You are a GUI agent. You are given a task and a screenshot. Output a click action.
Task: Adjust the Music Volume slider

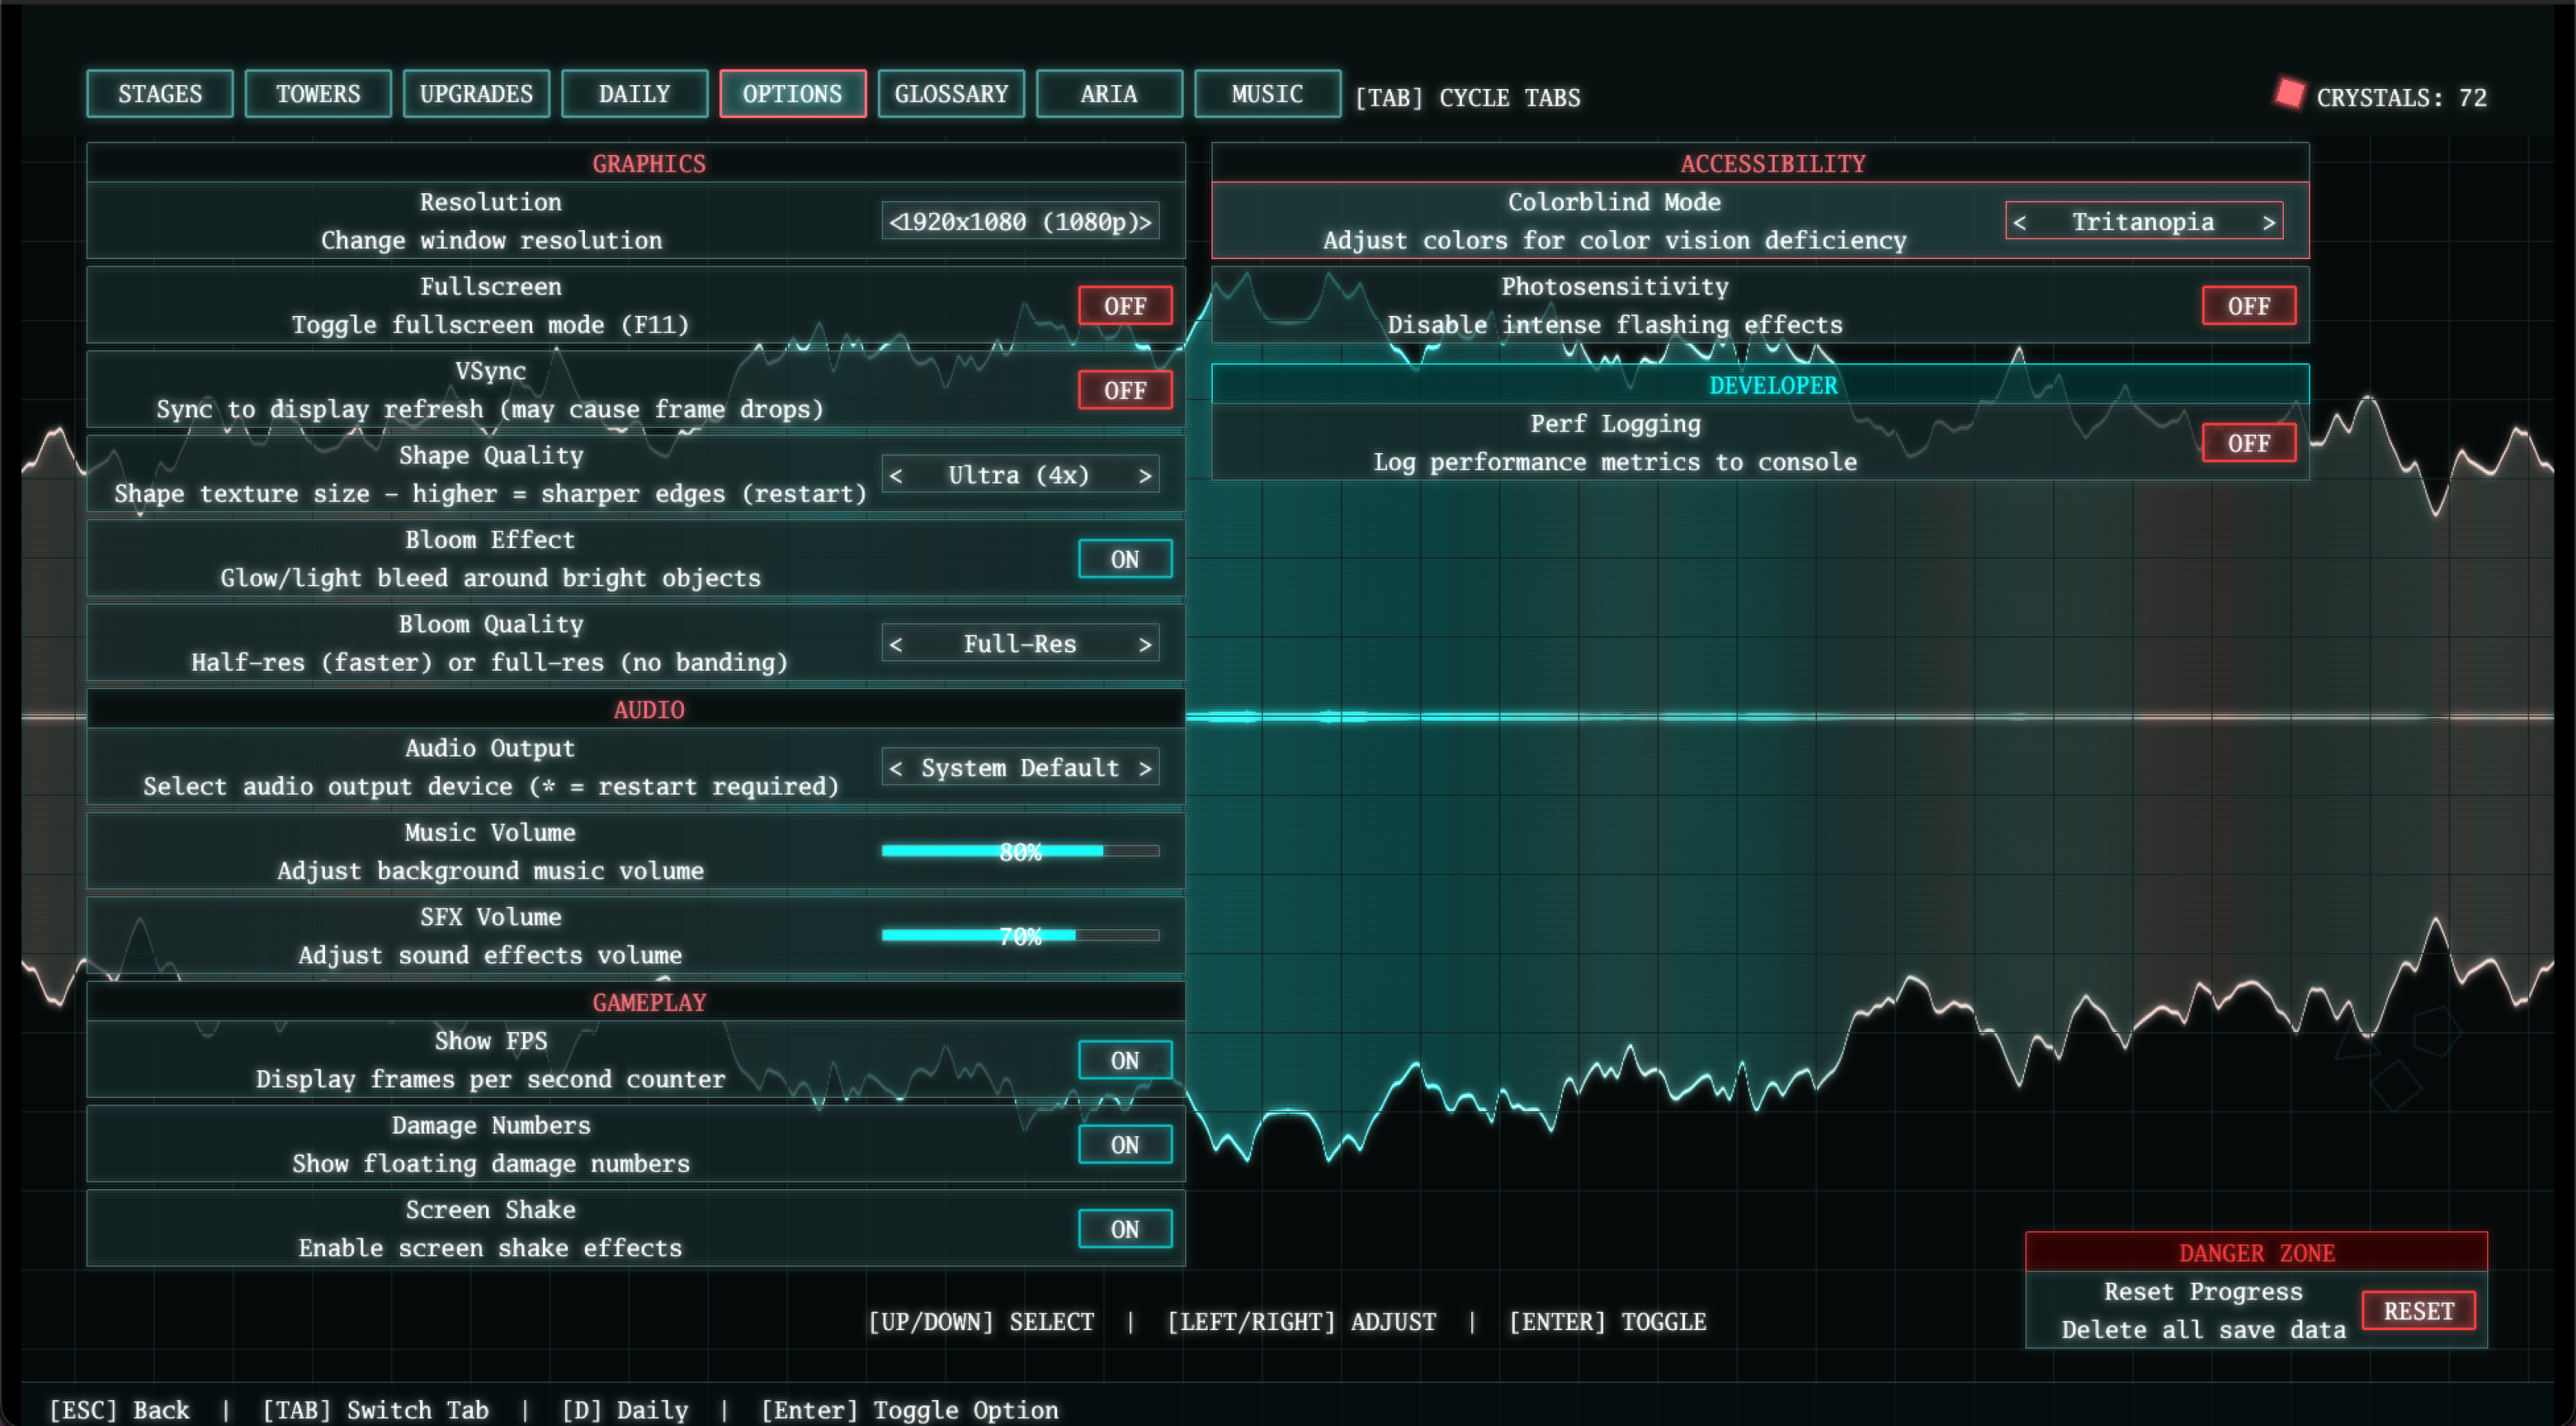coord(1020,851)
